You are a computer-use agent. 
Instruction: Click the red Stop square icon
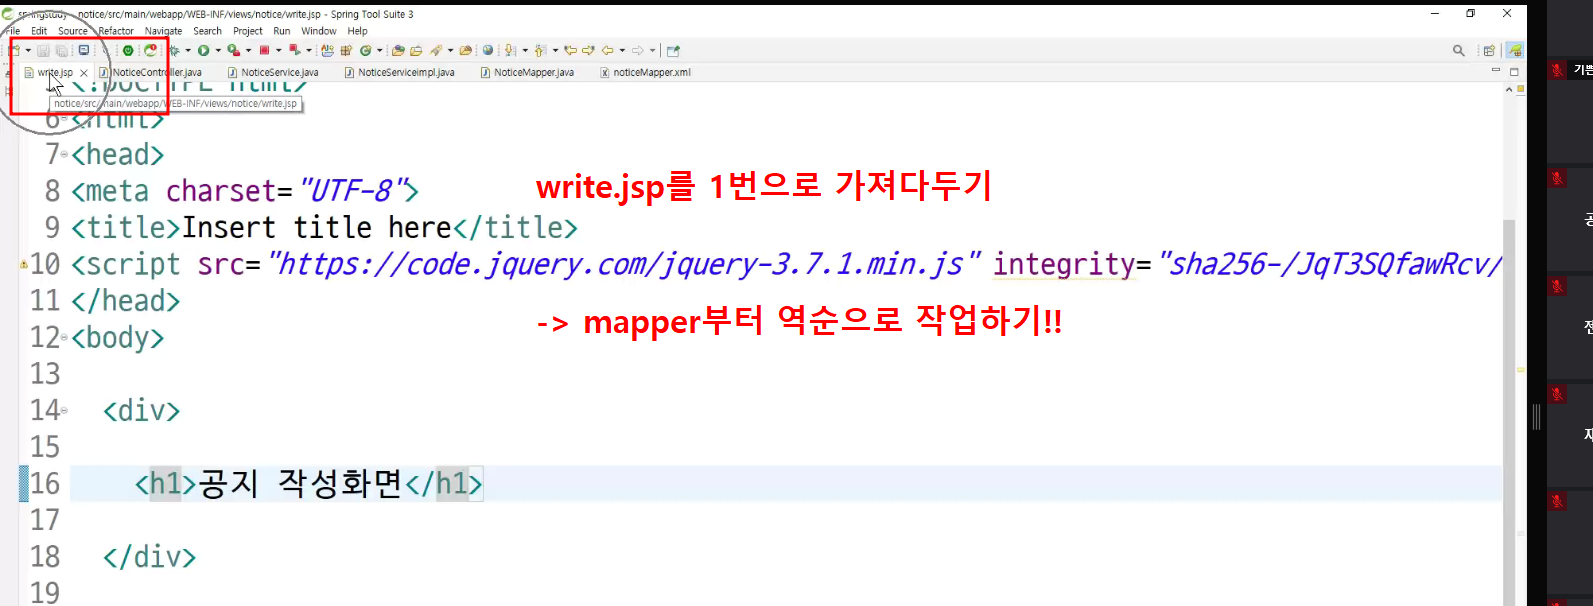pos(264,50)
